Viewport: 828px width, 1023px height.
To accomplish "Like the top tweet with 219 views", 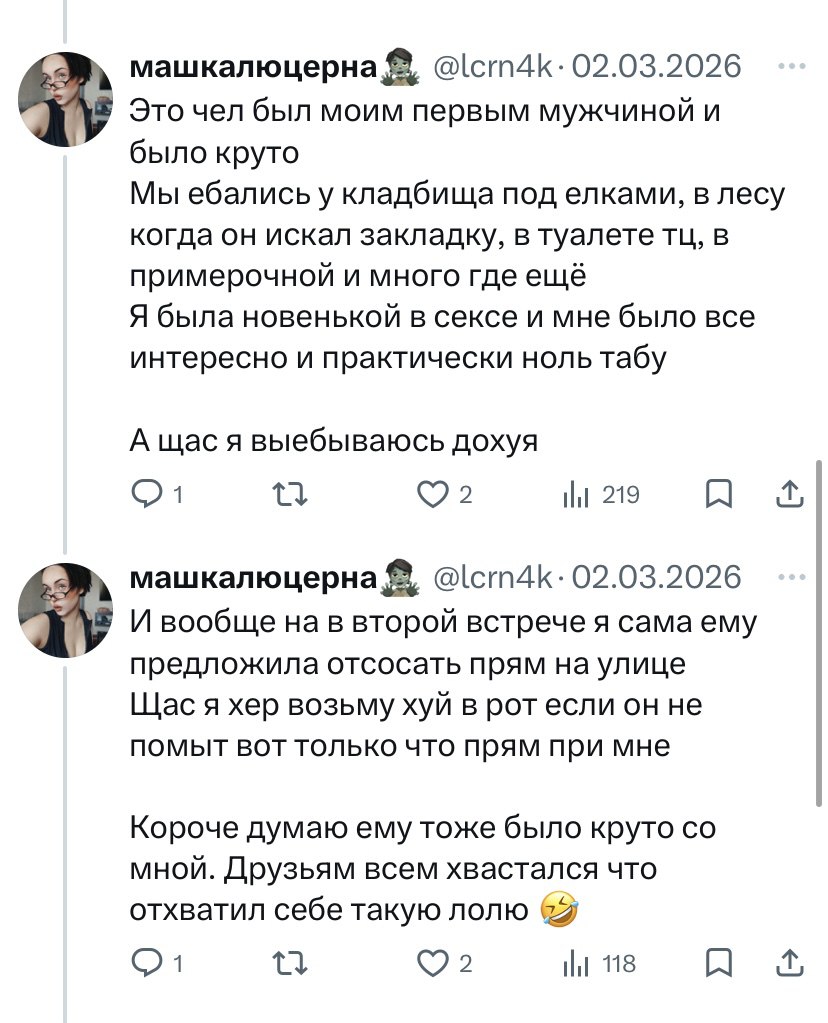I will 433,494.
